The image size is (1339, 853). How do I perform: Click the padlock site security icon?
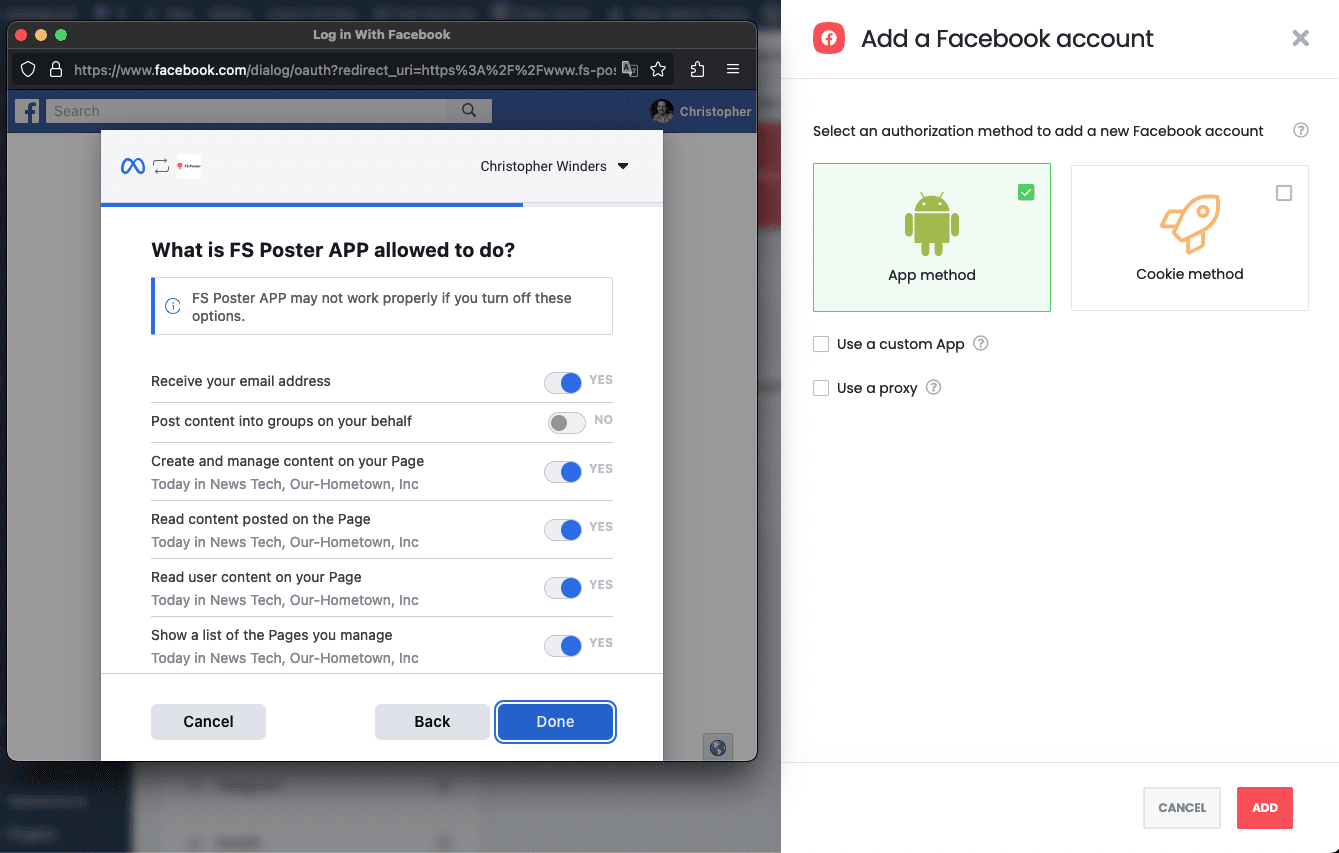pyautogui.click(x=56, y=70)
